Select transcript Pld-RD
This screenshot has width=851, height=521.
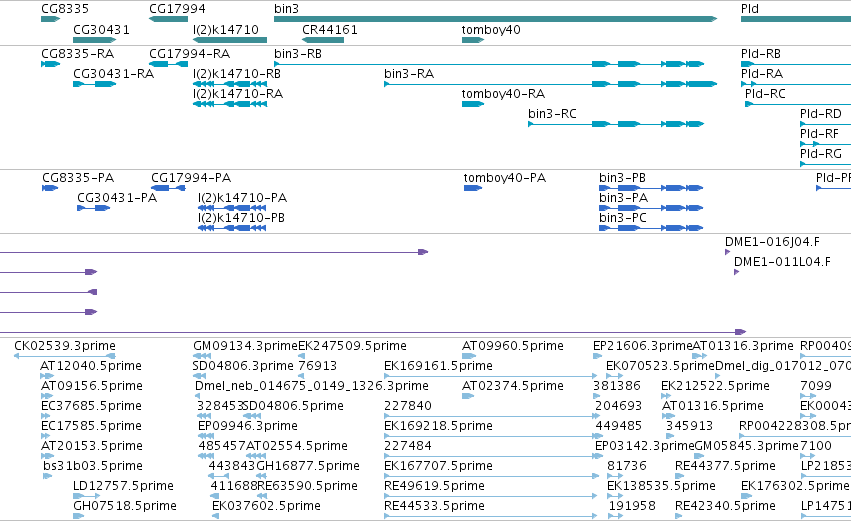[821, 114]
